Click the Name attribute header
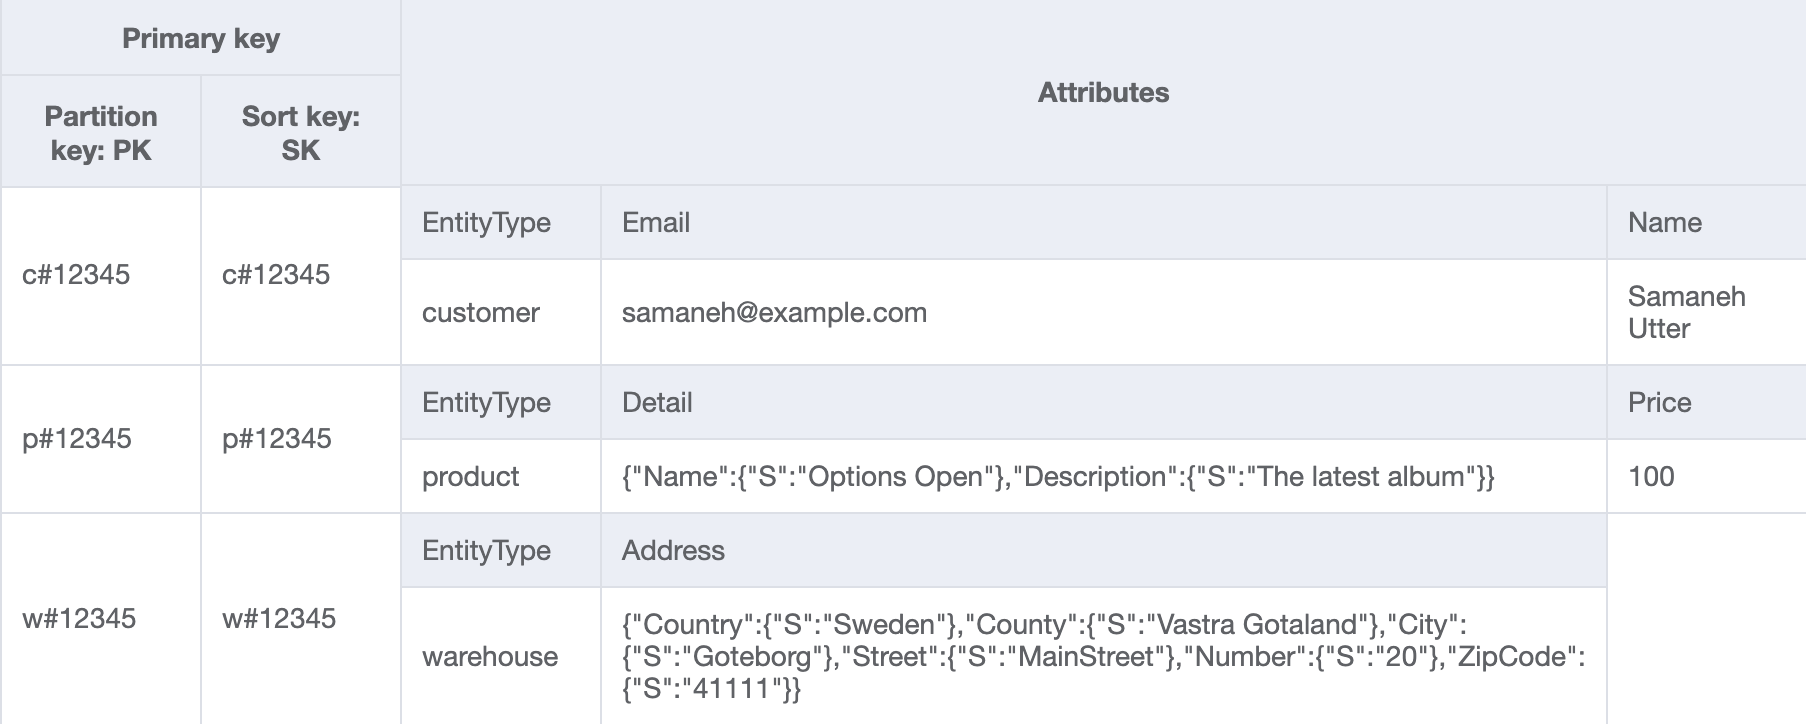Image resolution: width=1806 pixels, height=724 pixels. click(x=1664, y=223)
